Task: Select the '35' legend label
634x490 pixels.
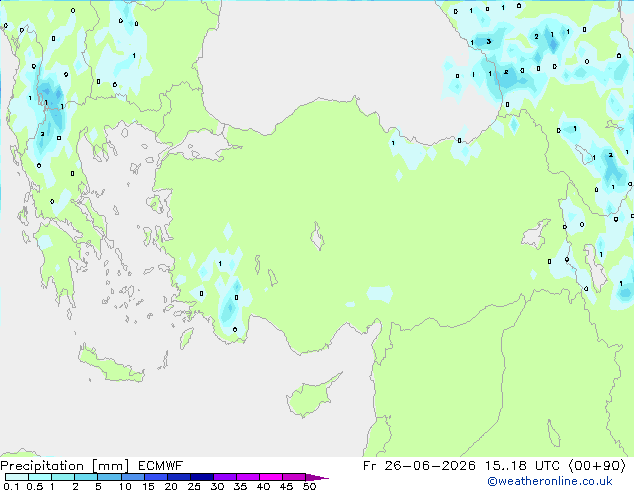Action: [240, 486]
